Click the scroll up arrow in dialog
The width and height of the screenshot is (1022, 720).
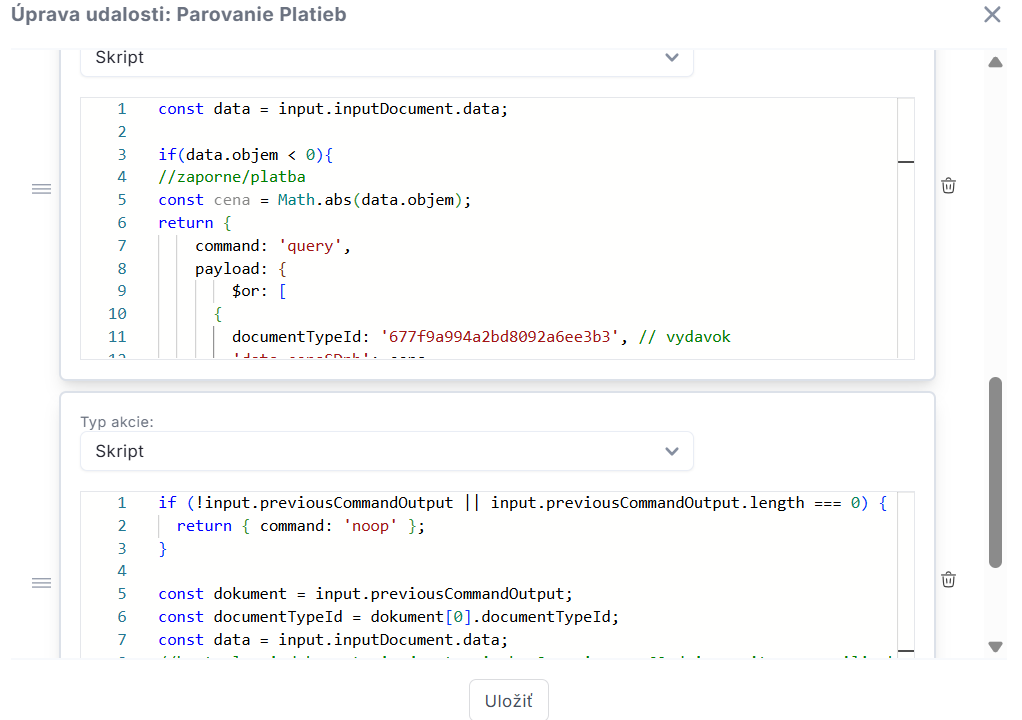click(x=995, y=63)
